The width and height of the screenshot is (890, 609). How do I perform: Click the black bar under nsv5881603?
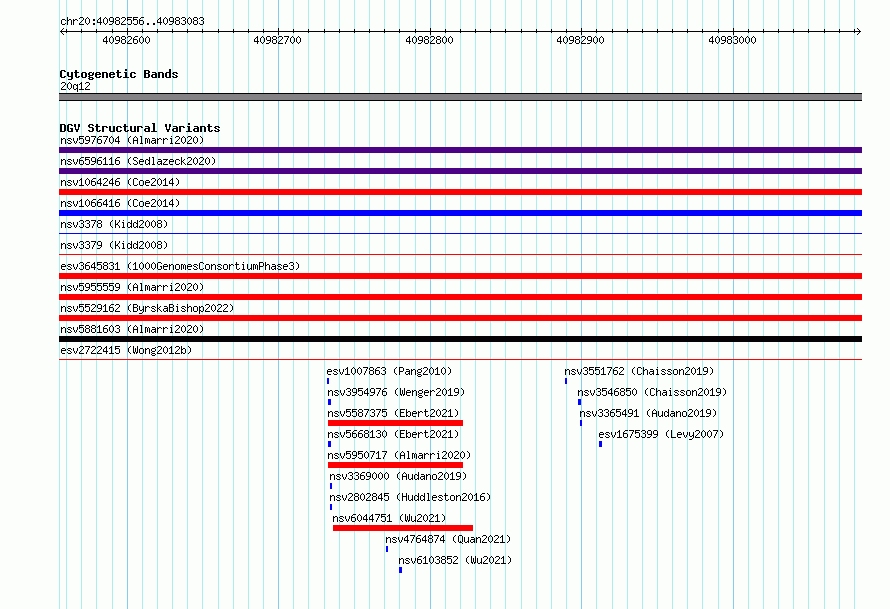pyautogui.click(x=460, y=339)
